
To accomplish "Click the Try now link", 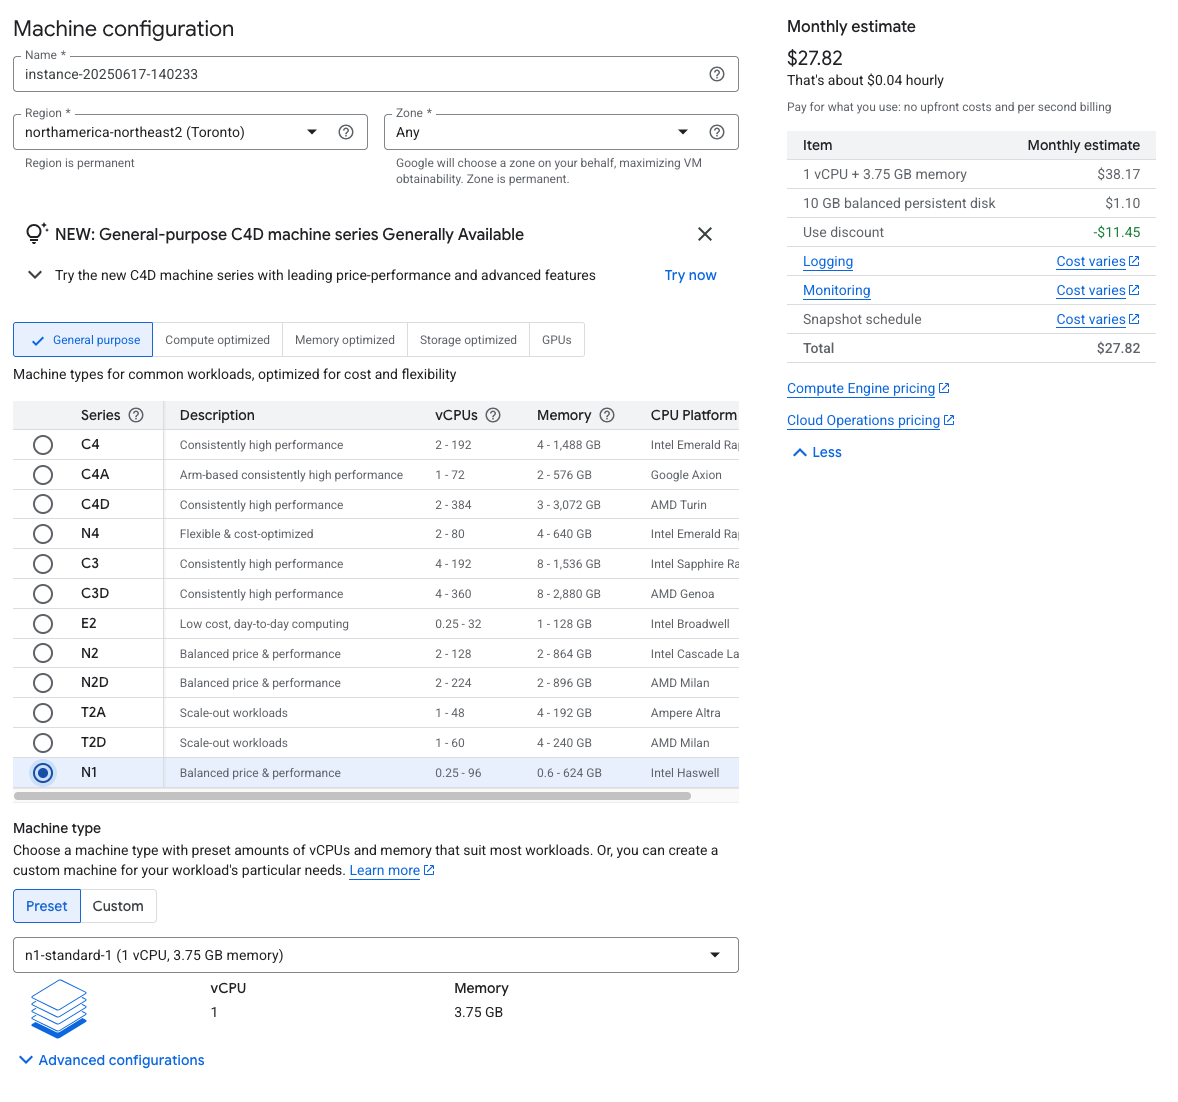I will pos(690,275).
